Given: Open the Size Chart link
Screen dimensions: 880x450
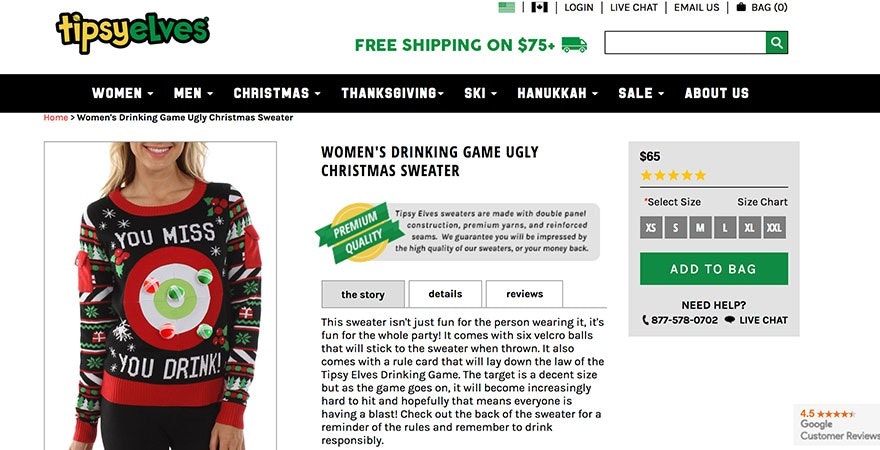Looking at the screenshot, I should pos(762,202).
